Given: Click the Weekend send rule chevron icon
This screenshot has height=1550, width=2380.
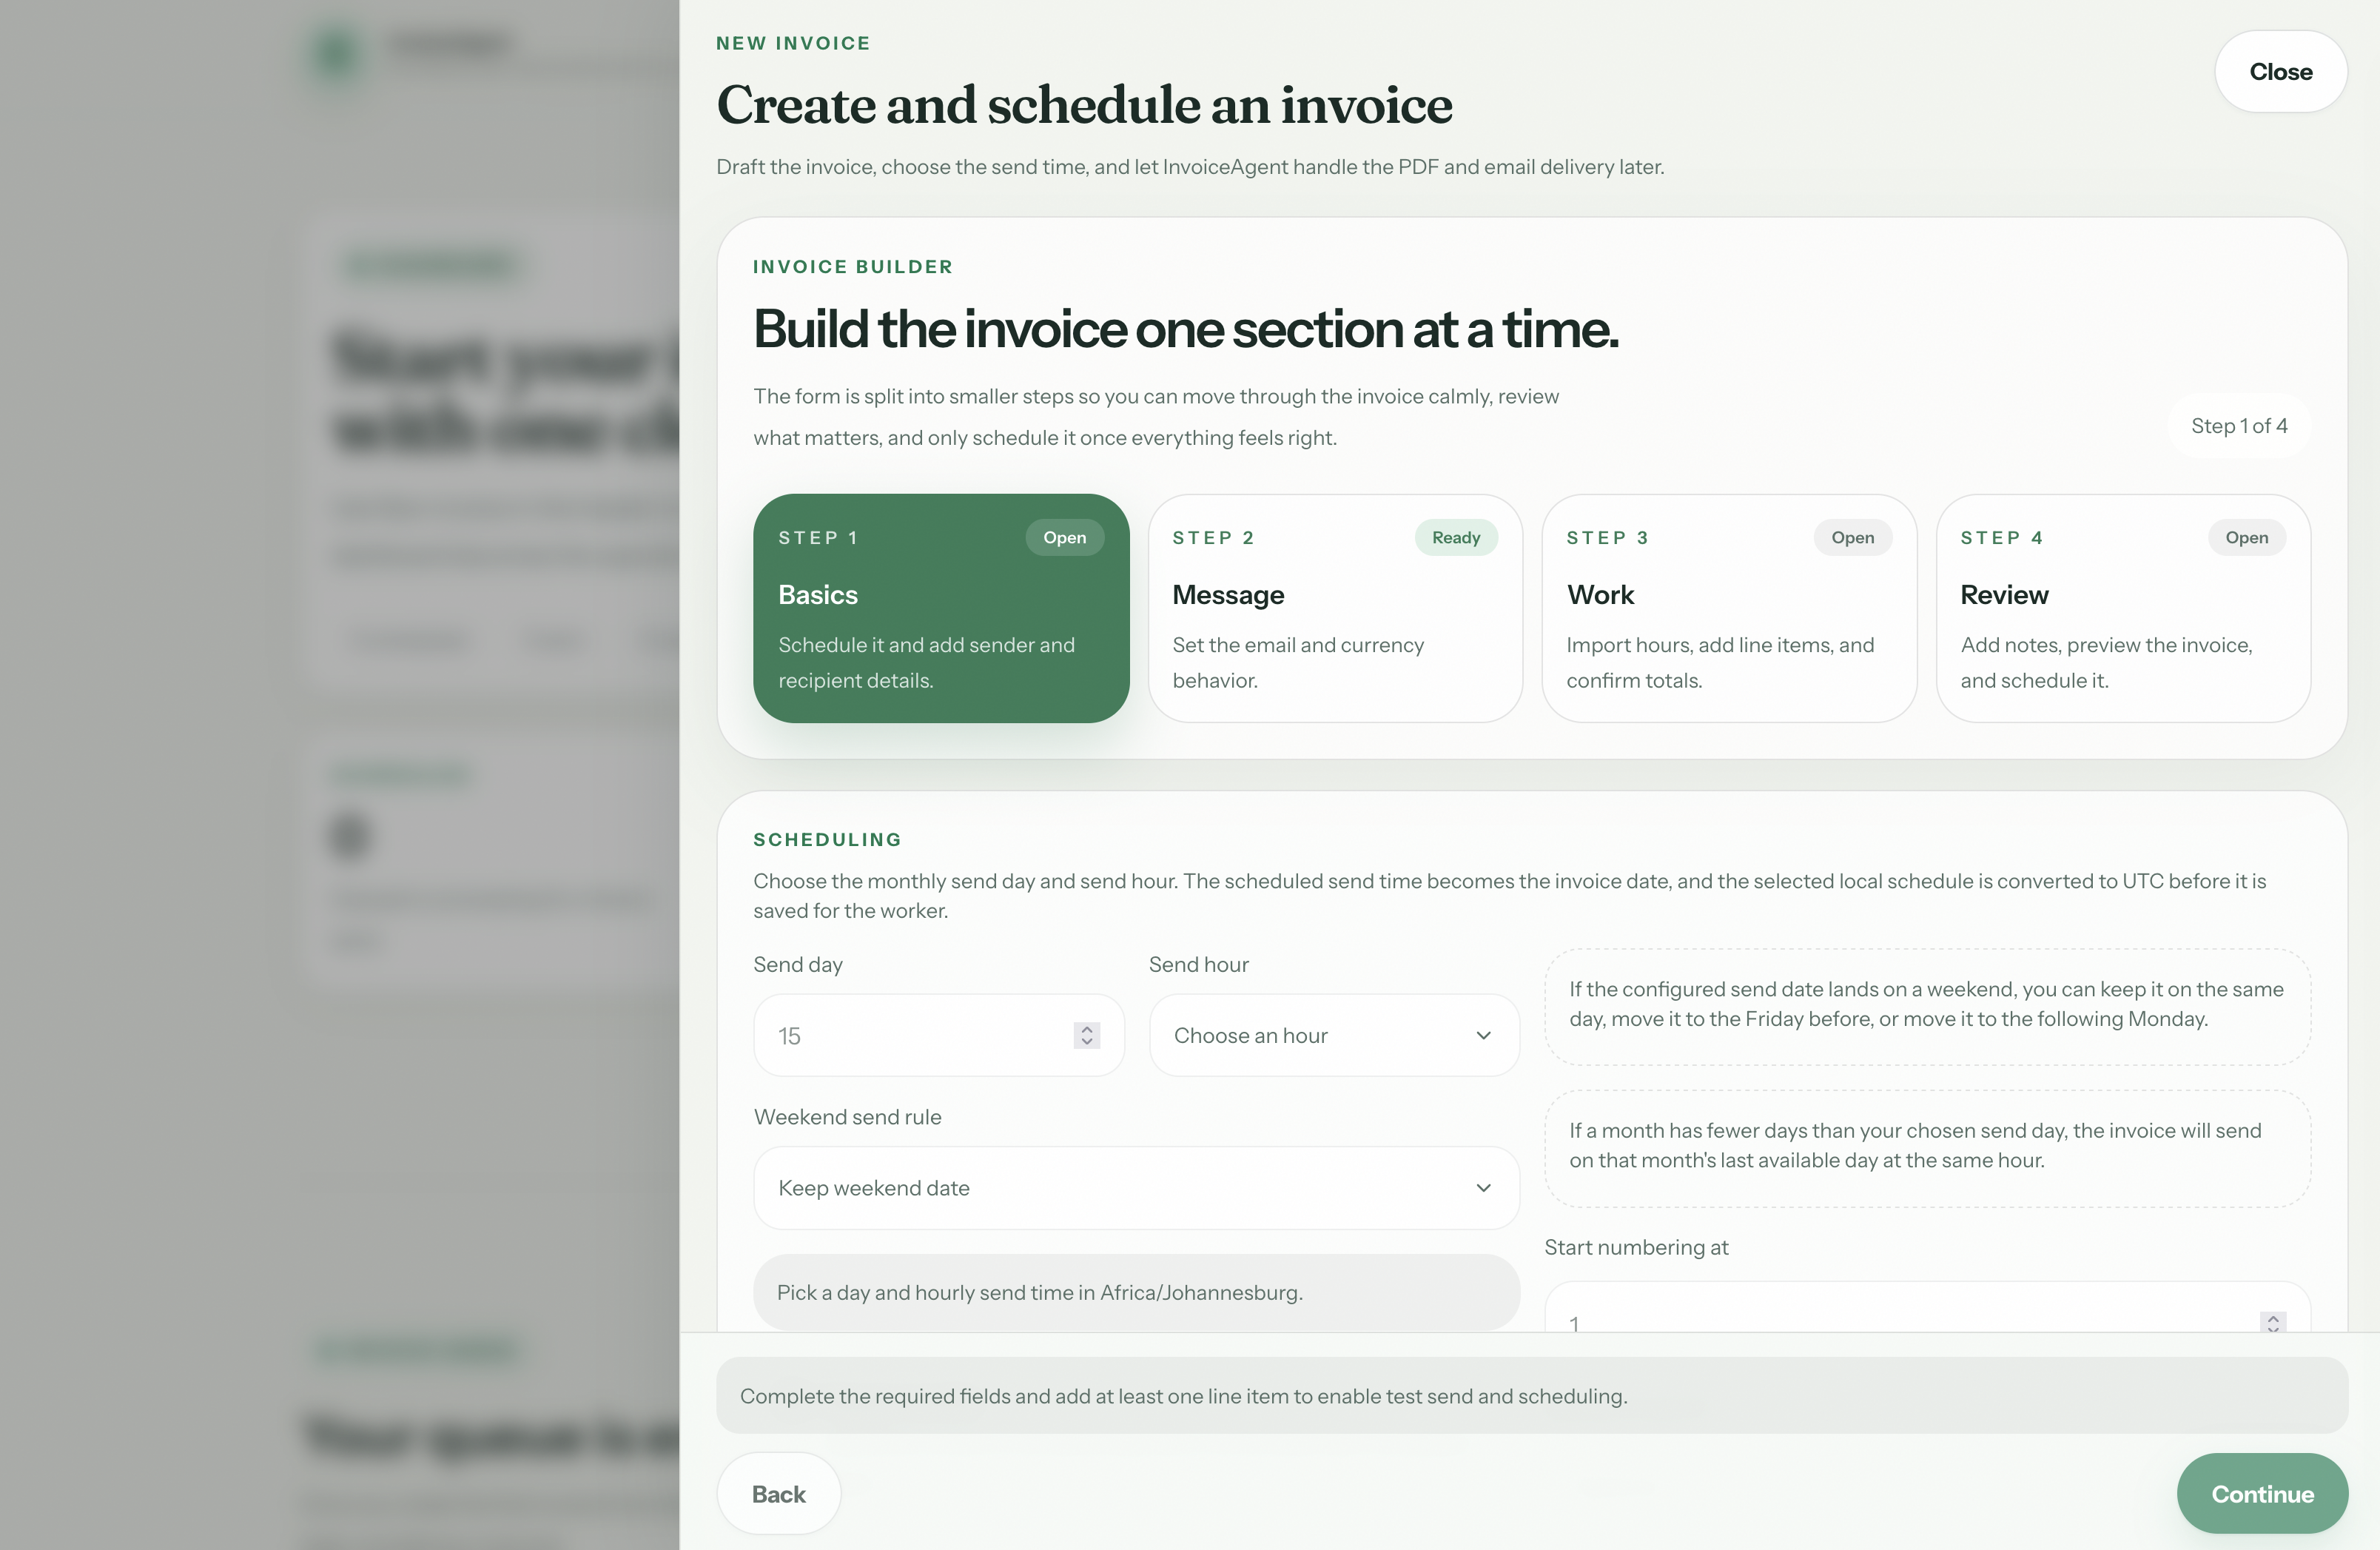Looking at the screenshot, I should point(1483,1188).
